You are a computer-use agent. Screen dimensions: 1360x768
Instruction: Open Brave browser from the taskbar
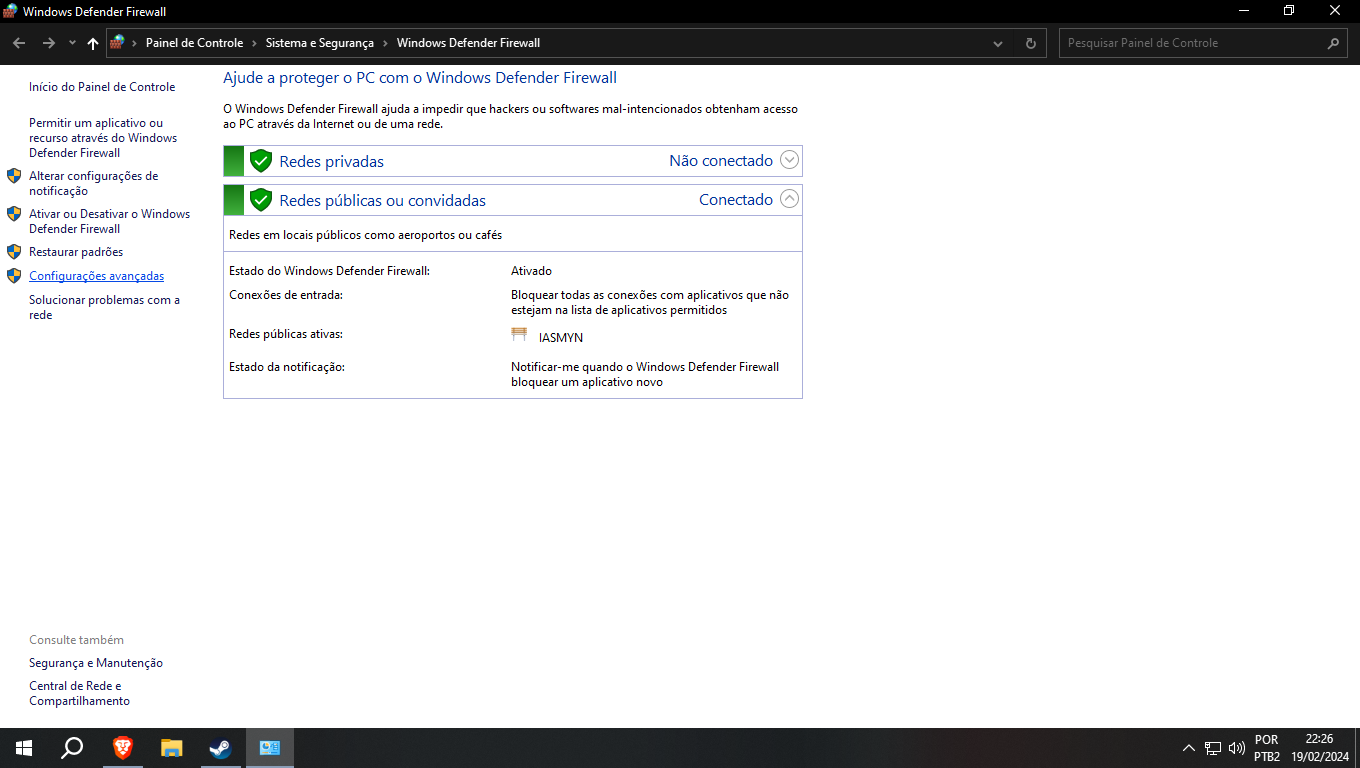click(122, 747)
